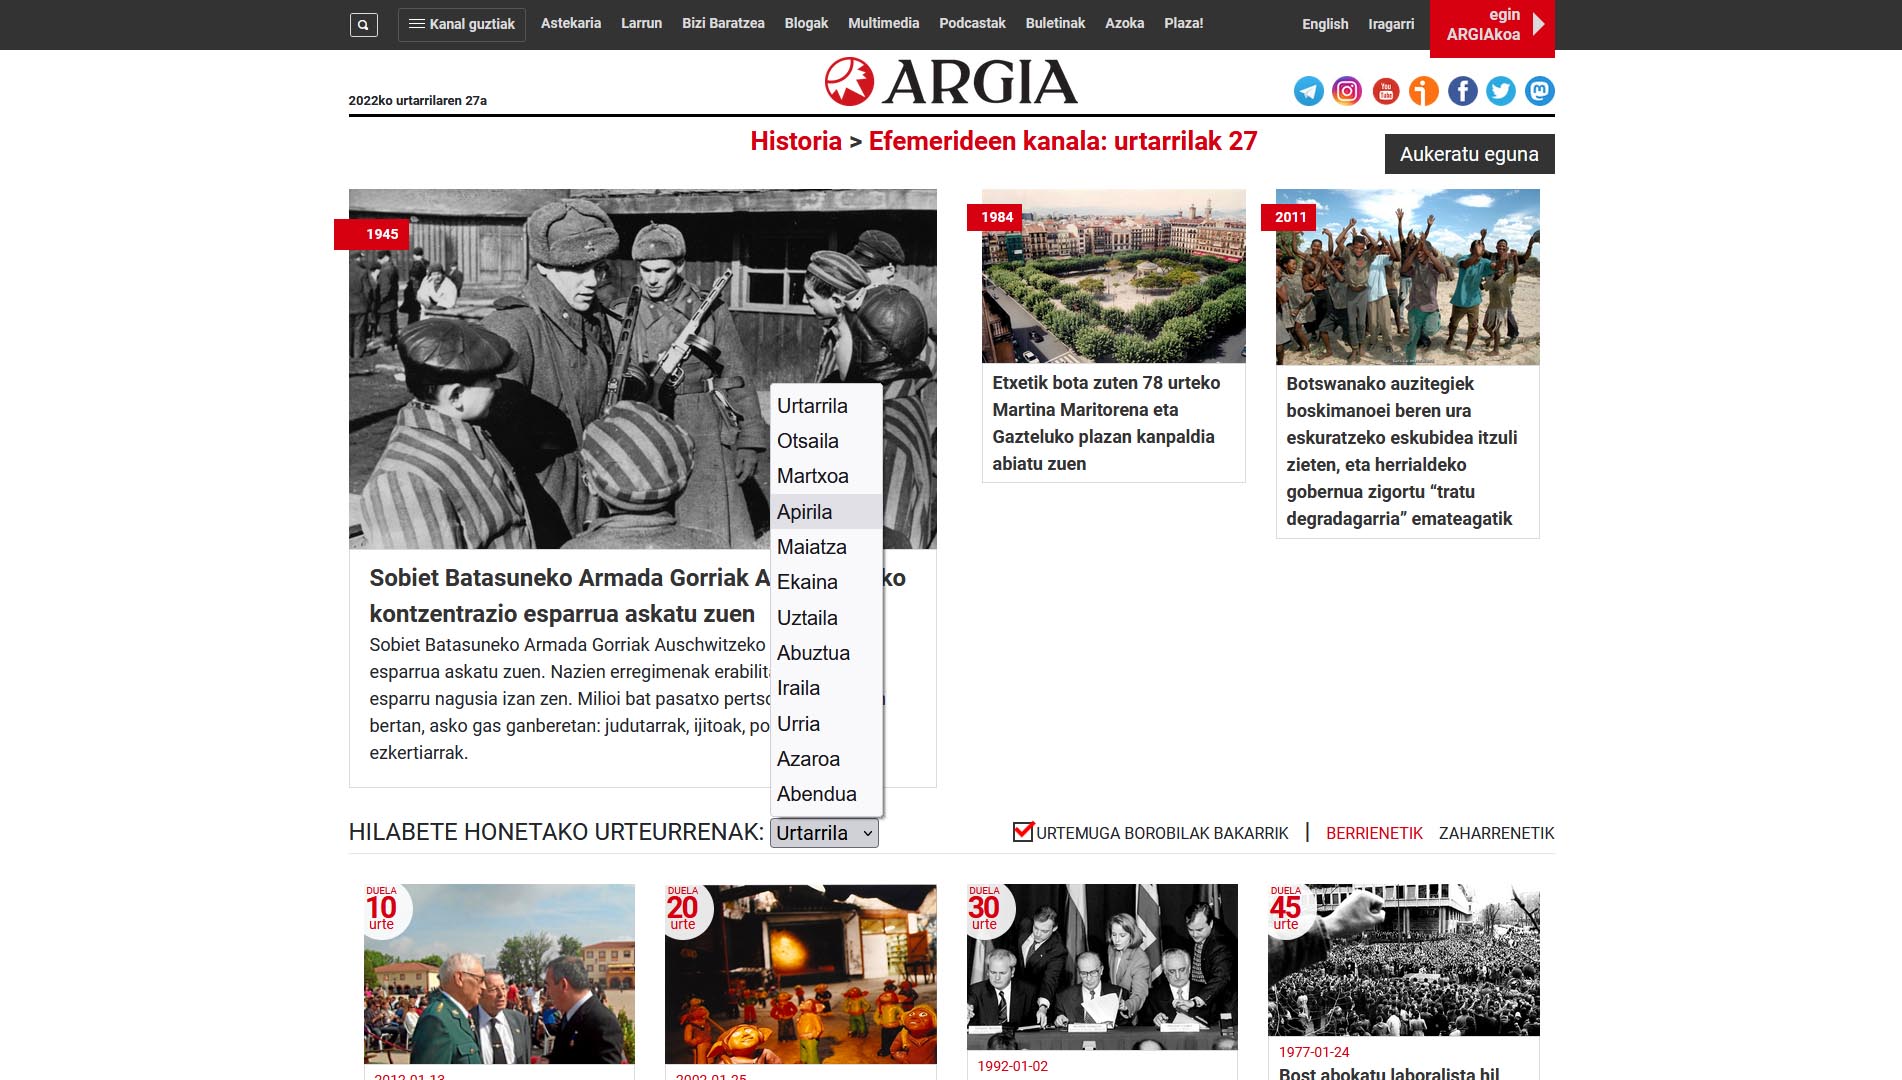Open the Podcastak section
This screenshot has width=1902, height=1080.
pos(971,23)
